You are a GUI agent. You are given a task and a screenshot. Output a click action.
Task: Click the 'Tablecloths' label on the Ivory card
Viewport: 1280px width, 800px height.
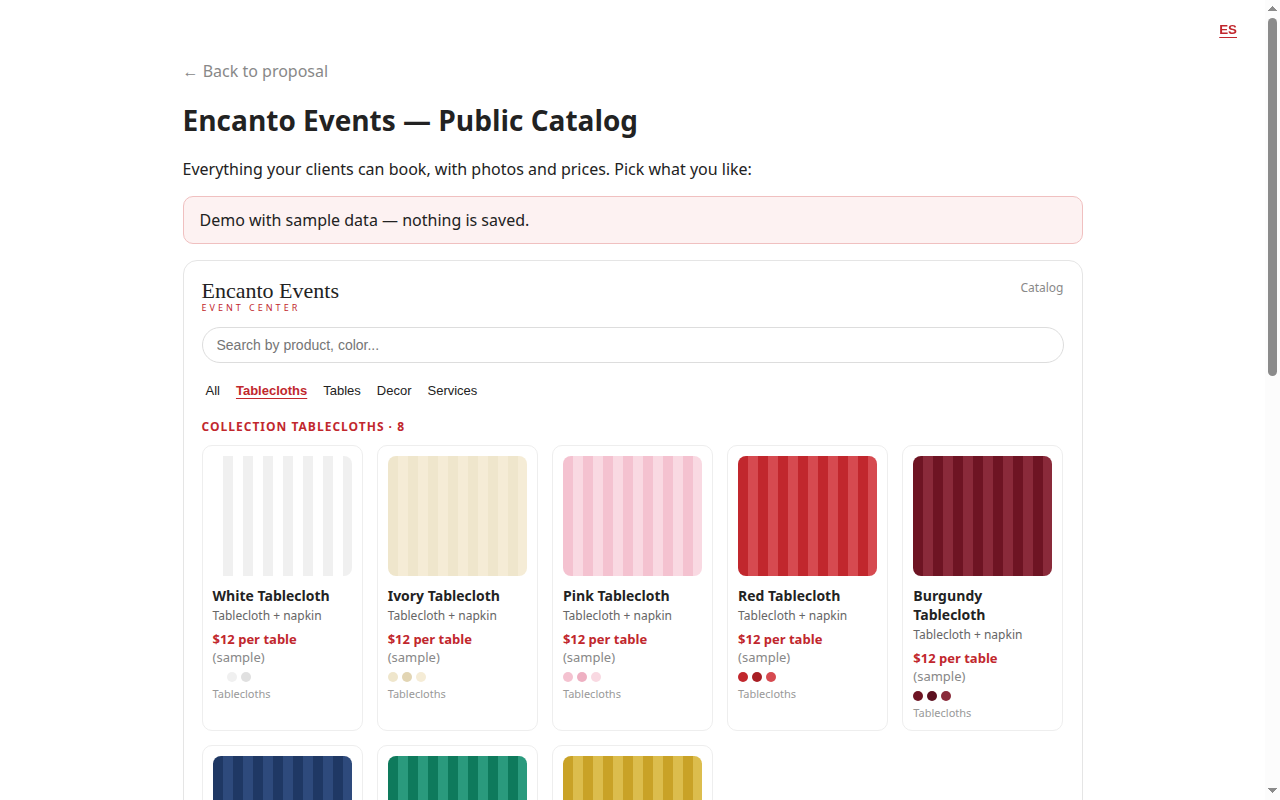[x=417, y=694]
